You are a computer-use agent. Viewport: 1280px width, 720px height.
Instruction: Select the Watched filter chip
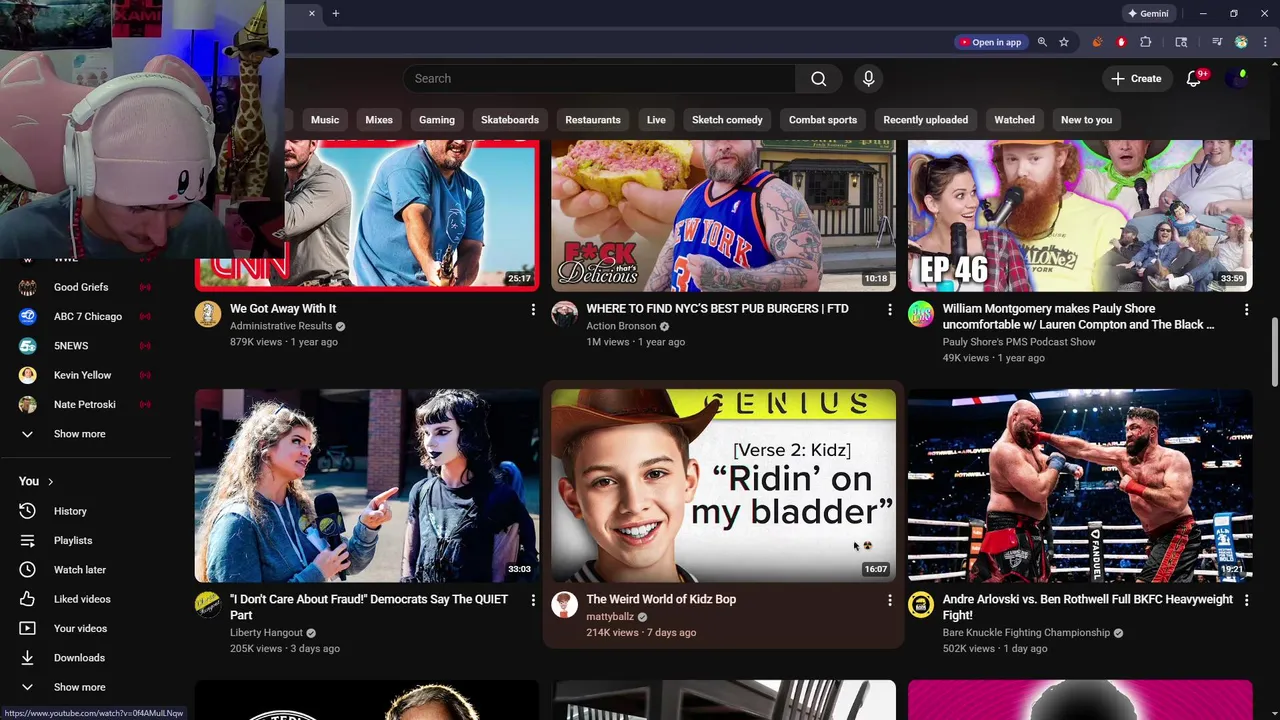[1014, 120]
